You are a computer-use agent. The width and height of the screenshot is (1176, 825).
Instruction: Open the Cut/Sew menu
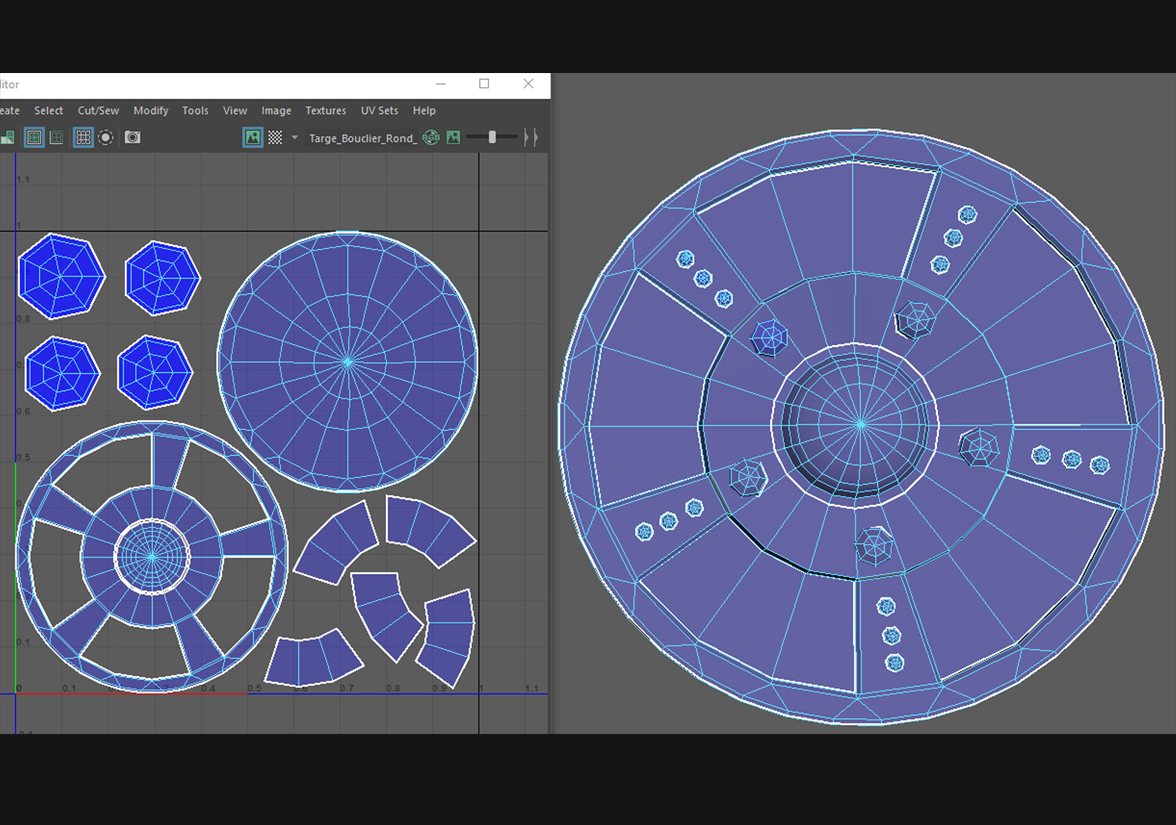coord(98,111)
